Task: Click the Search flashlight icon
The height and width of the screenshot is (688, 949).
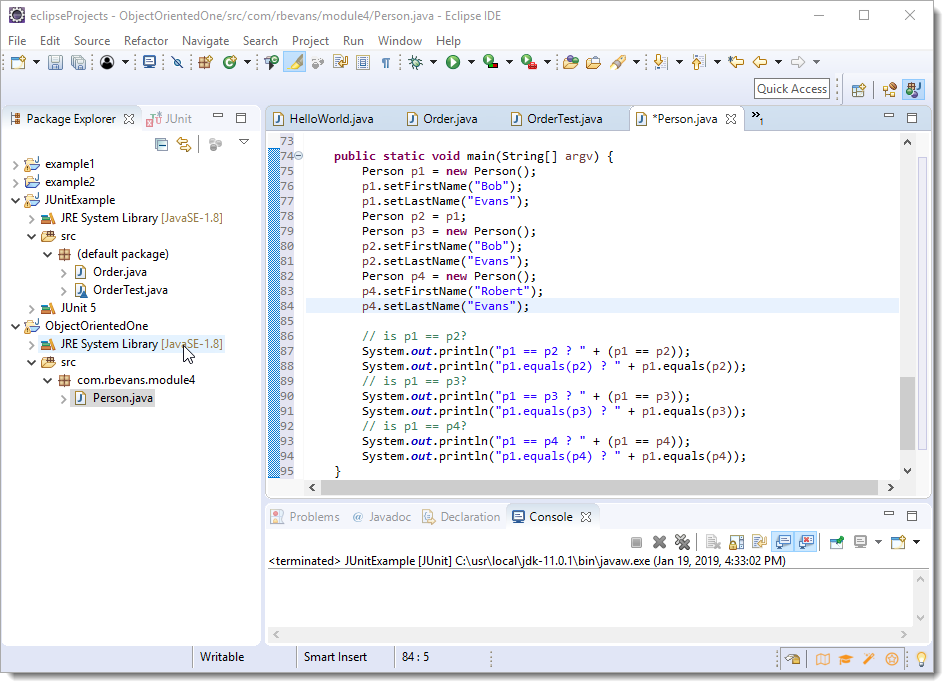Action: [x=618, y=62]
